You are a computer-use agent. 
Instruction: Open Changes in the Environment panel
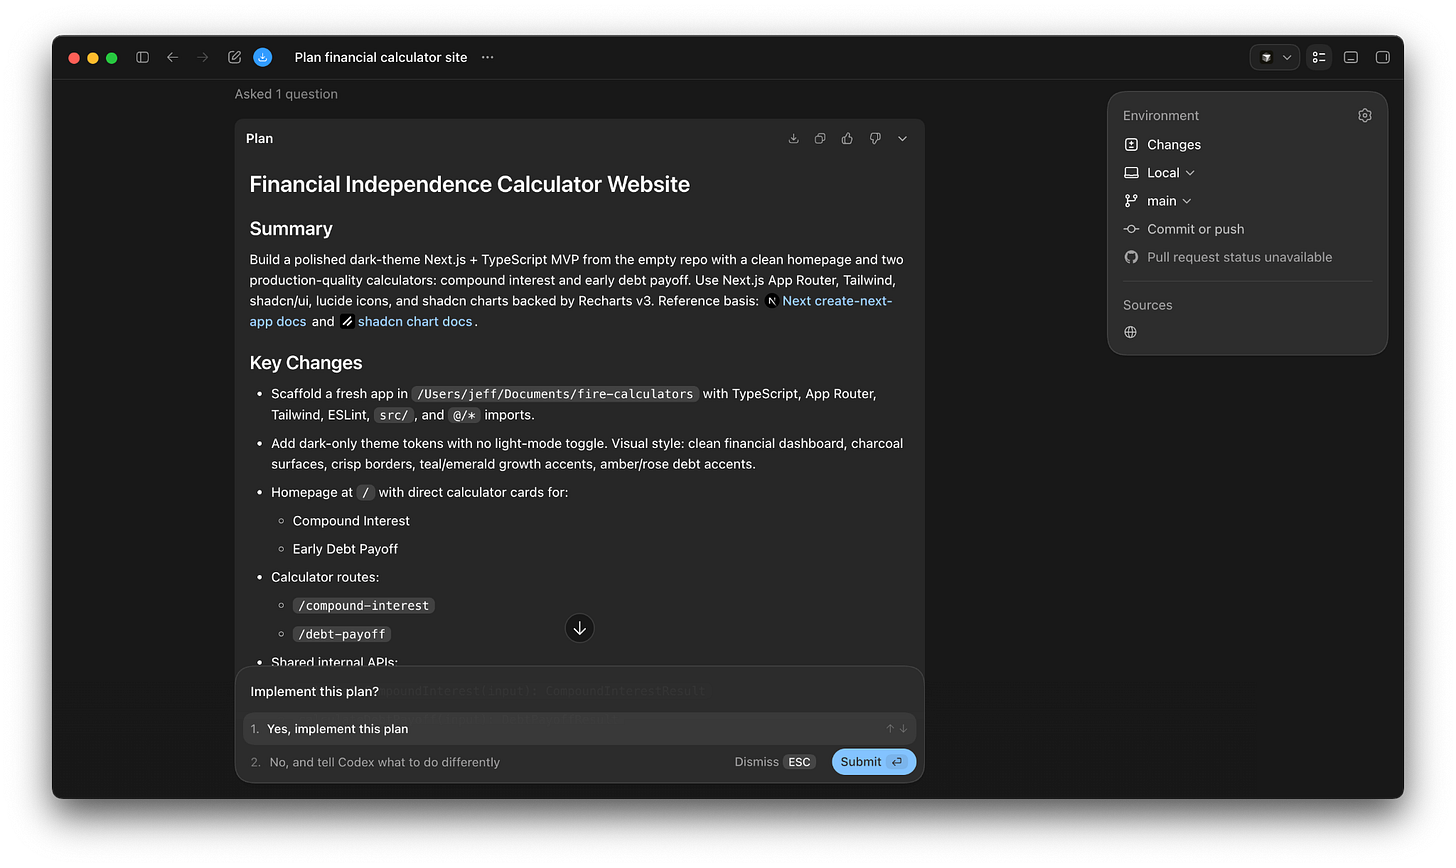(1162, 145)
